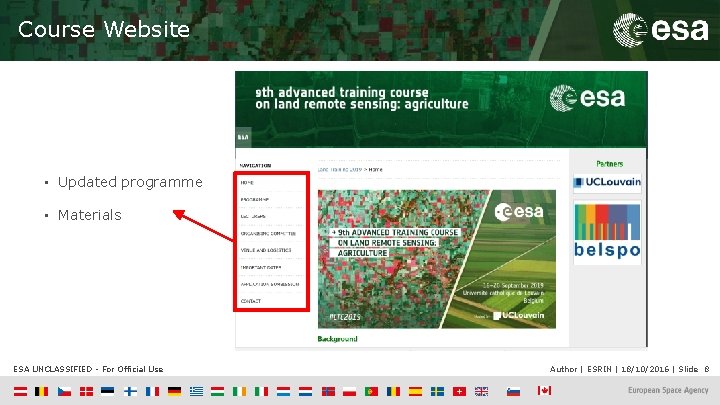The height and width of the screenshot is (405, 720).
Task: Open the Organising Committee navigation item
Action: [268, 233]
